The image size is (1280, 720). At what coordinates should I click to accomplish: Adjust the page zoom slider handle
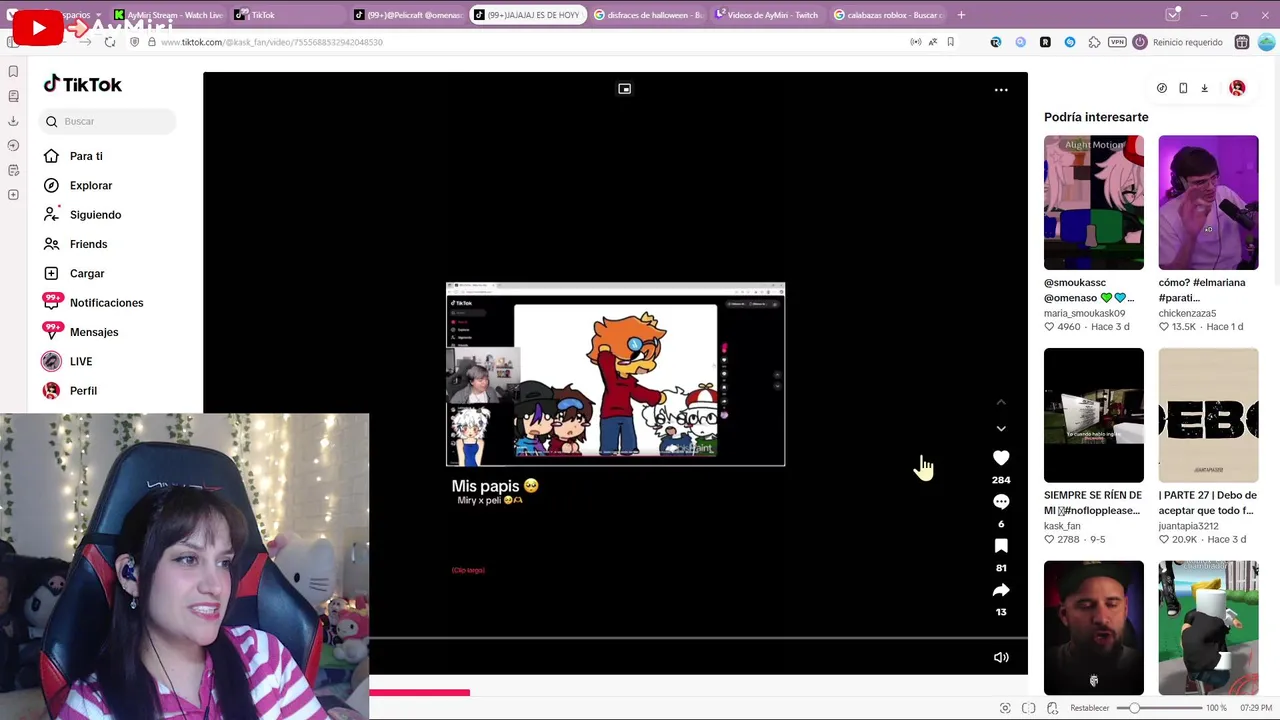point(1134,708)
